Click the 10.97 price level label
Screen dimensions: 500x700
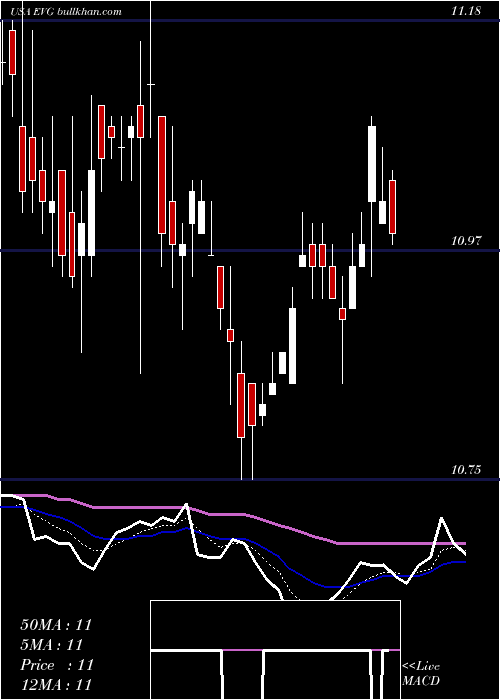[466, 241]
